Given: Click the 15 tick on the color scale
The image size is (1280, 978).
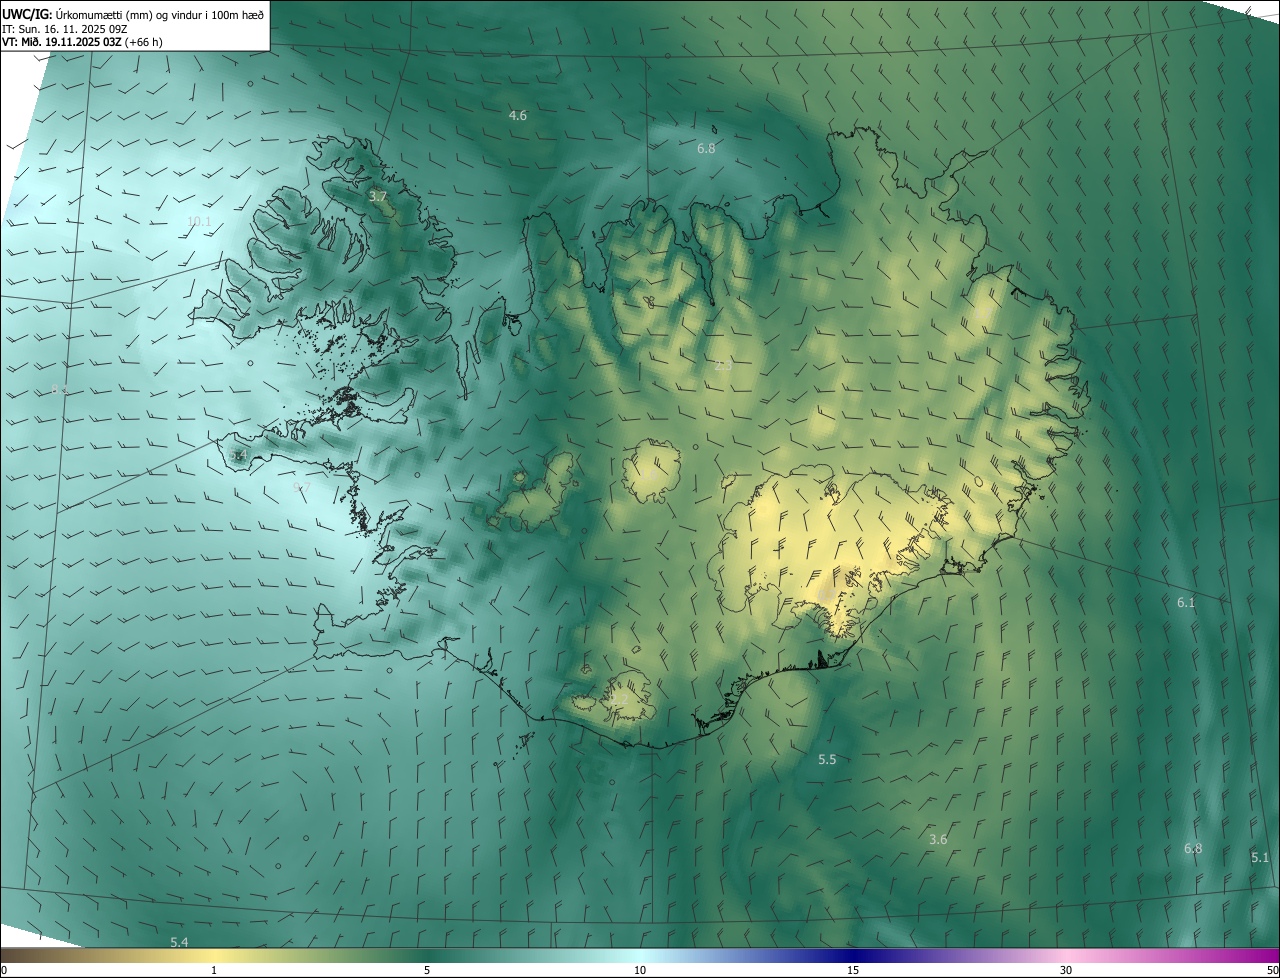Looking at the screenshot, I should tap(853, 971).
